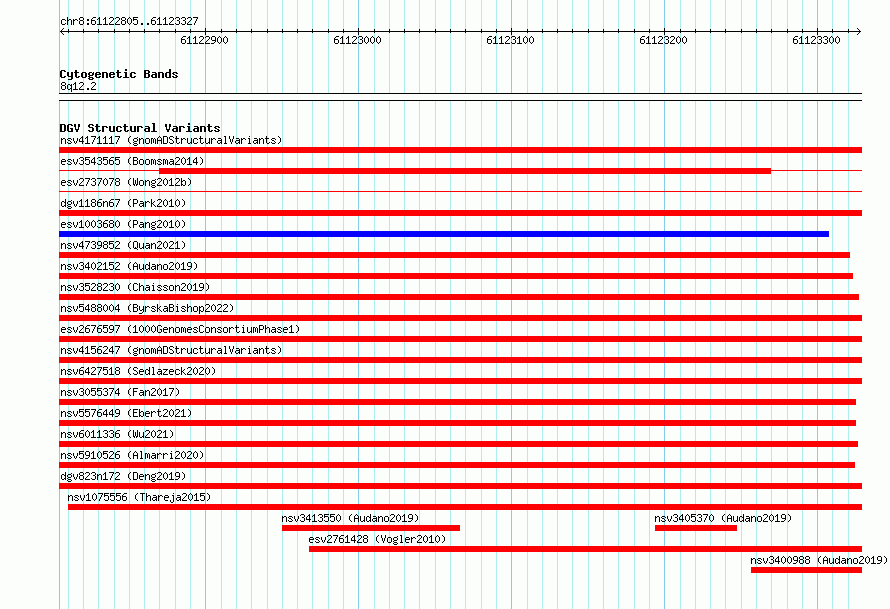
Task: Select the nsv4739852 (Quan2021) label
Action: (x=123, y=245)
